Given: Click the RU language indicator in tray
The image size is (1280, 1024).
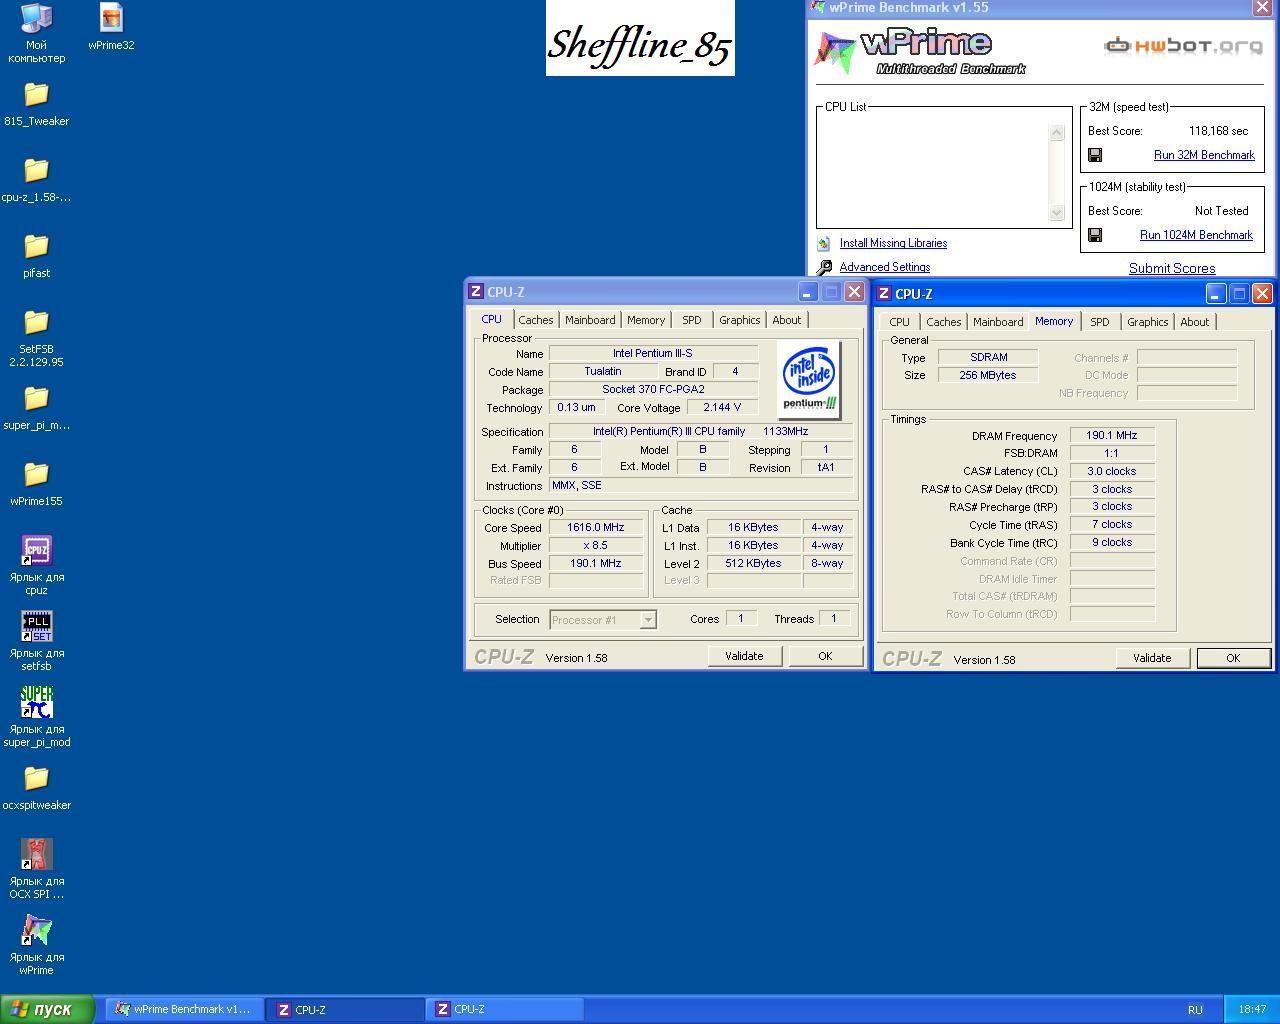Looking at the screenshot, I should [1195, 1009].
